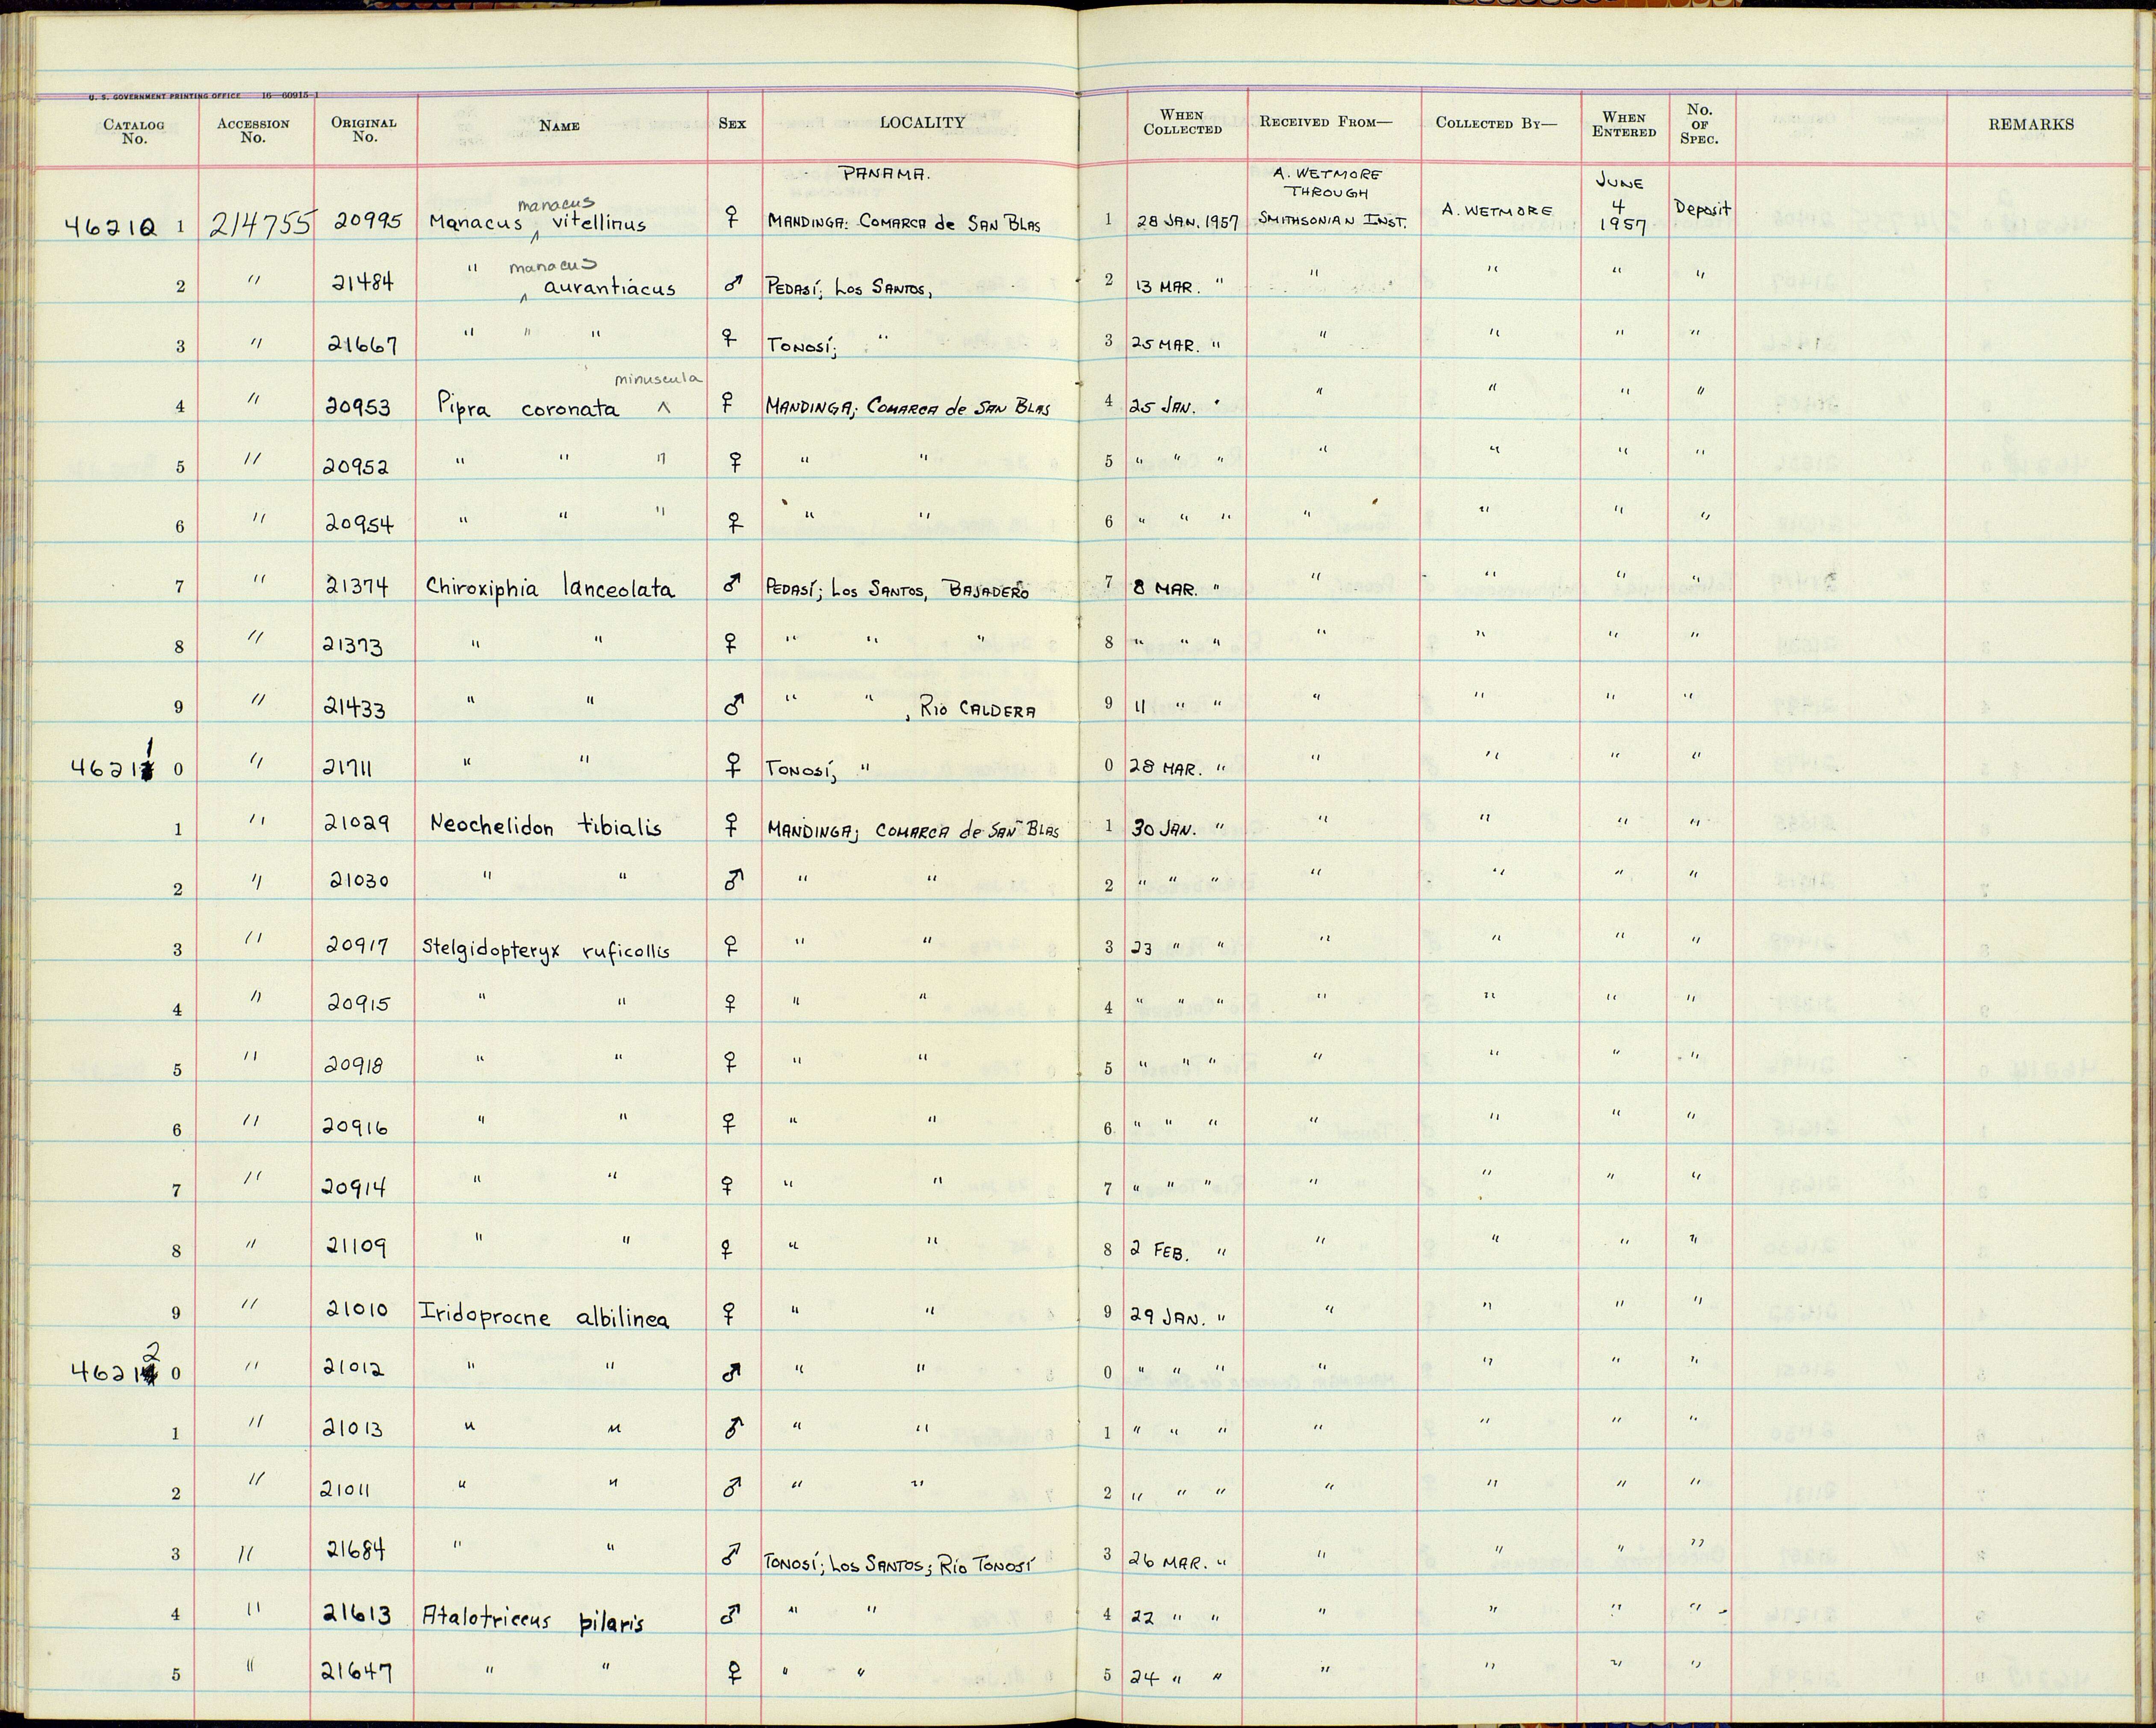
Task: Click the 'Accession No.' column header
Action: coord(253,130)
